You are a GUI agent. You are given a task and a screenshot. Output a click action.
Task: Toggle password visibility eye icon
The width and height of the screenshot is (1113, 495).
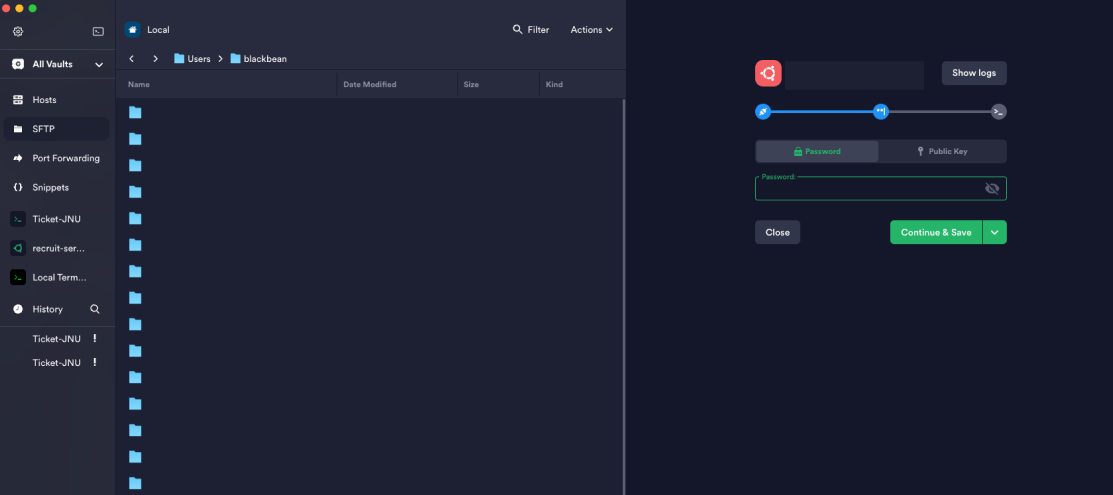992,188
